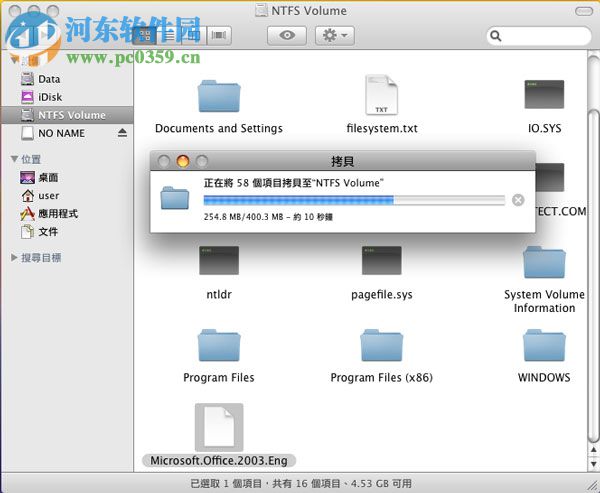Eject the NO NAME volume

122,133
